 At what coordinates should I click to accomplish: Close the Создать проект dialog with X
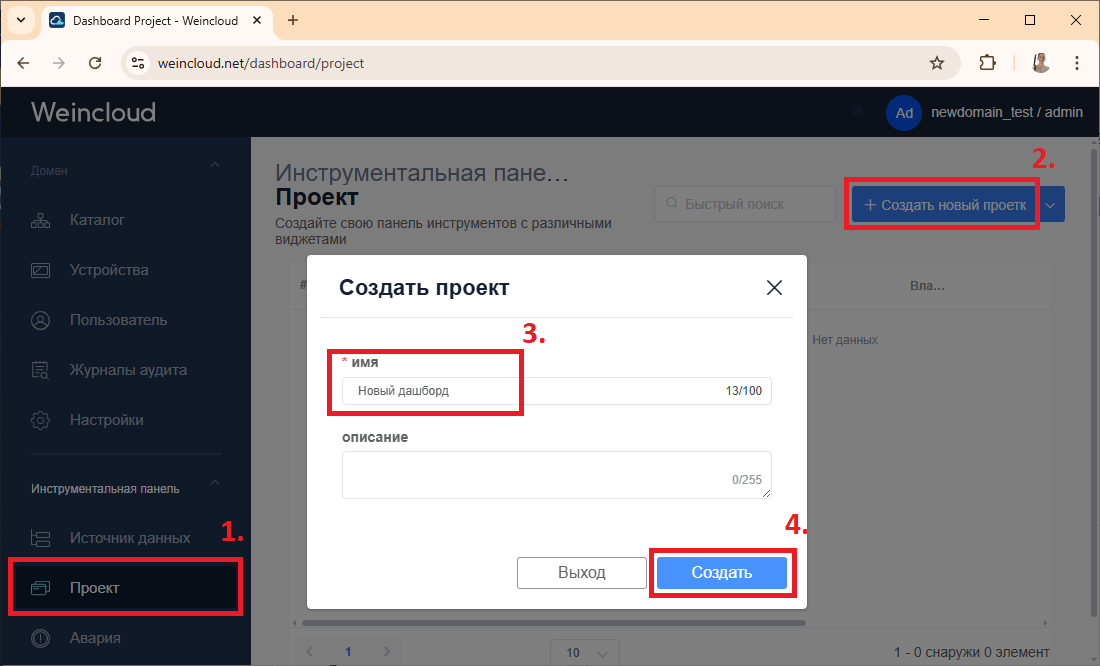[x=774, y=288]
